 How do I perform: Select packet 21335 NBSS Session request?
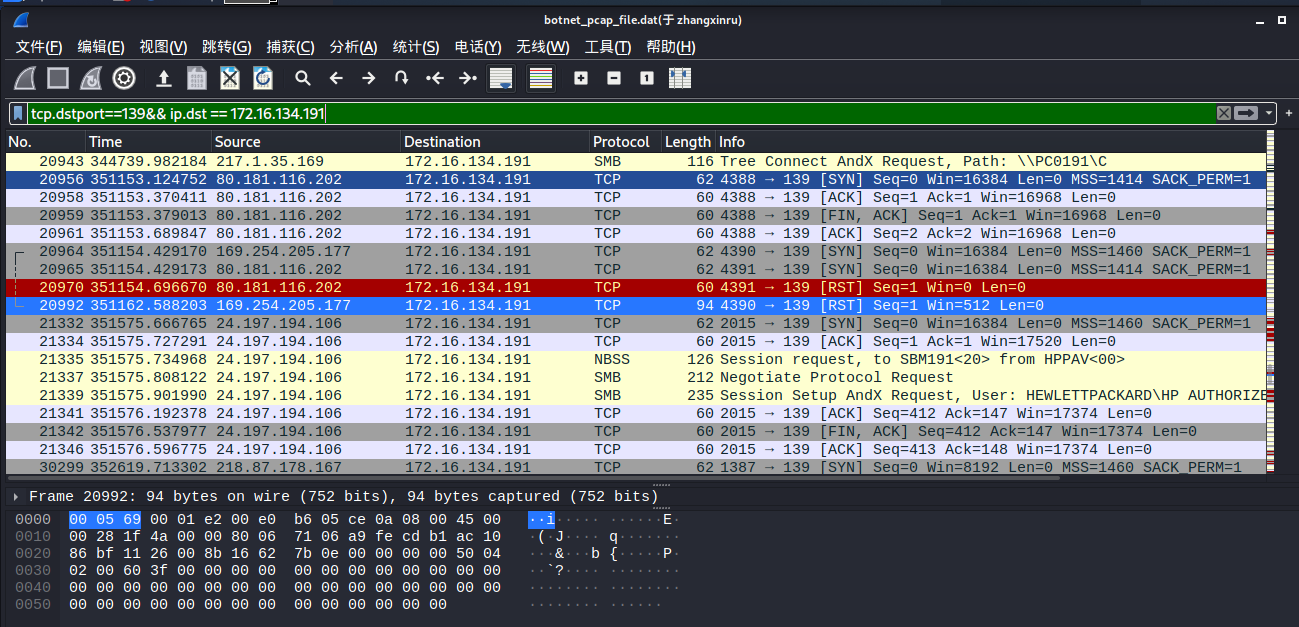pyautogui.click(x=635, y=359)
